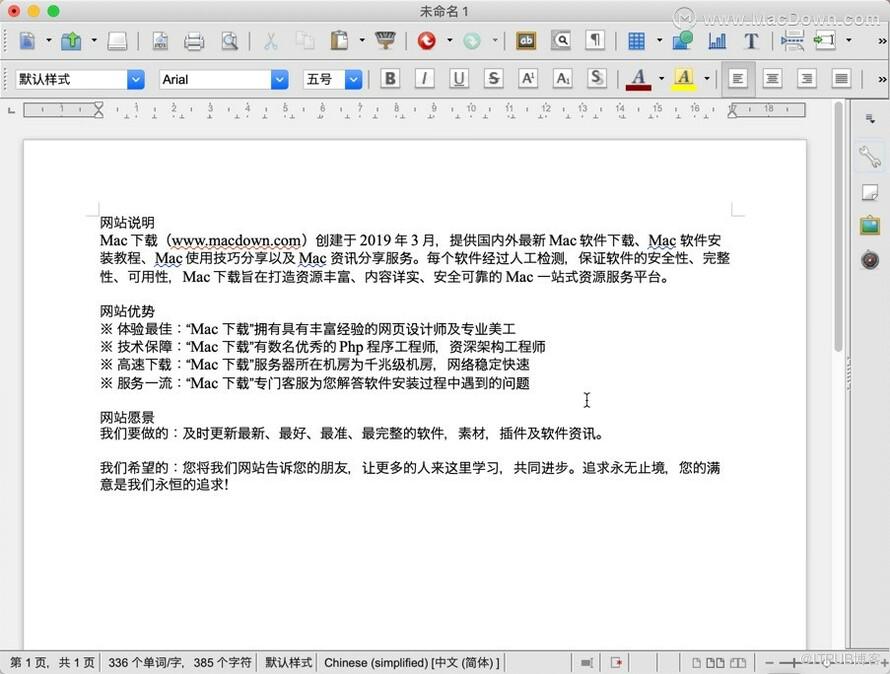890x674 pixels.
Task: Save the document with the Save icon
Action: click(x=117, y=41)
